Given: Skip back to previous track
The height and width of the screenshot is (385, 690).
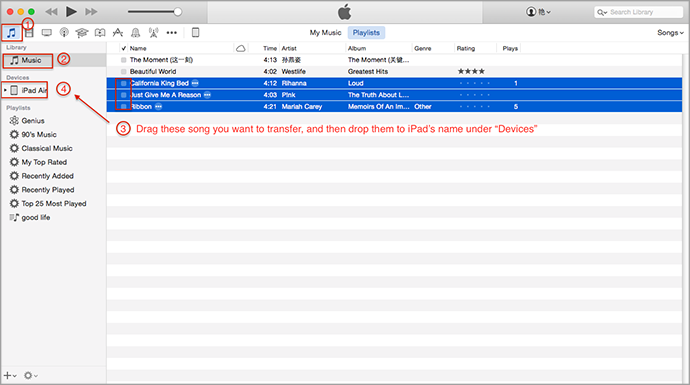Looking at the screenshot, I should click(x=51, y=12).
